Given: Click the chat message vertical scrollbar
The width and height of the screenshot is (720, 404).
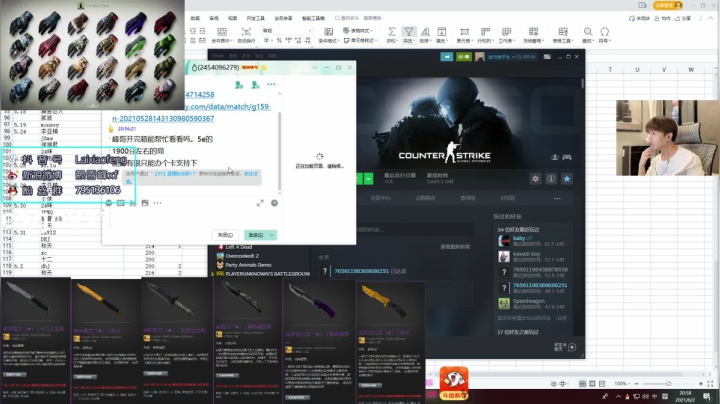Looking at the screenshot, I should [279, 152].
